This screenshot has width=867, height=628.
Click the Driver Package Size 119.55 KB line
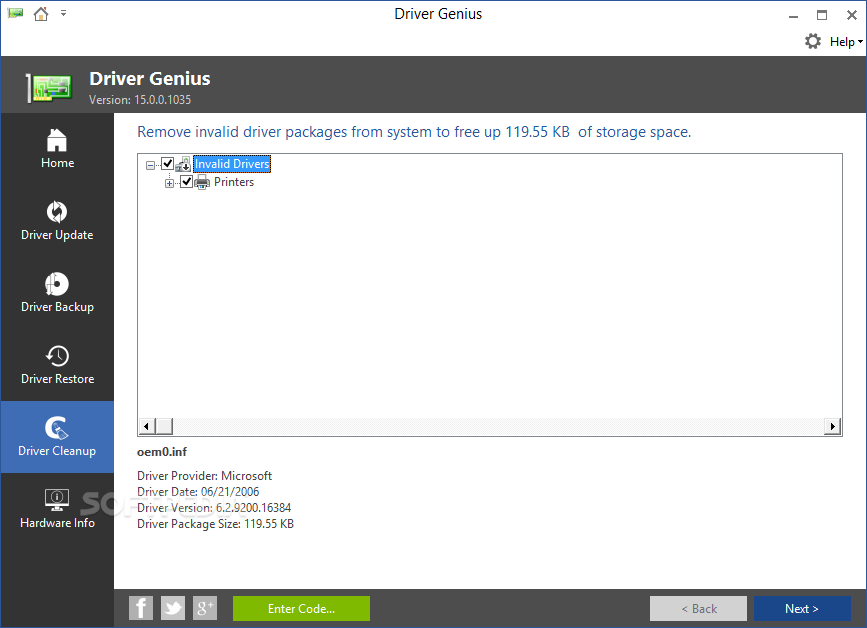tap(216, 524)
